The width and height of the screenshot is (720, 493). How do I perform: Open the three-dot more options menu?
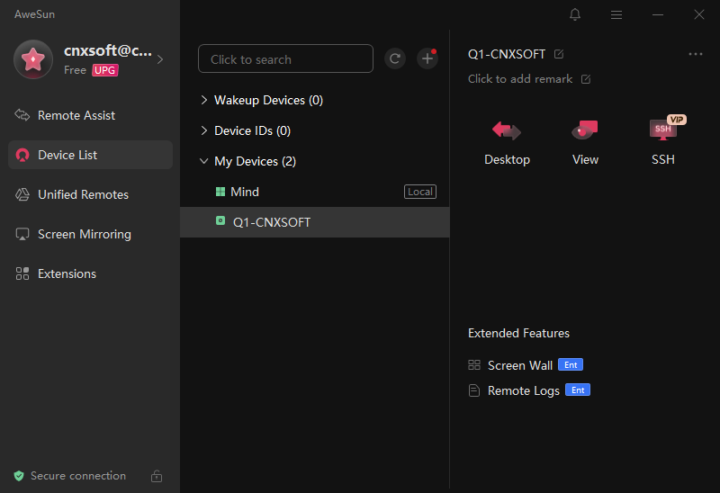point(695,54)
